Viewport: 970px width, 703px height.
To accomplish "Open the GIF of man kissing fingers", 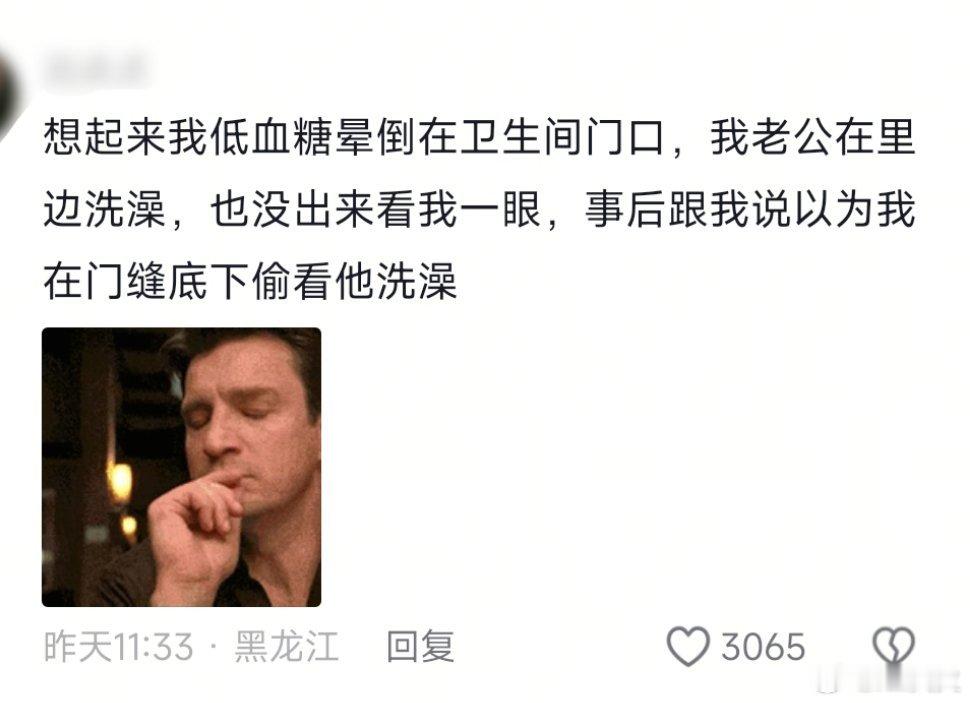I will (x=181, y=467).
